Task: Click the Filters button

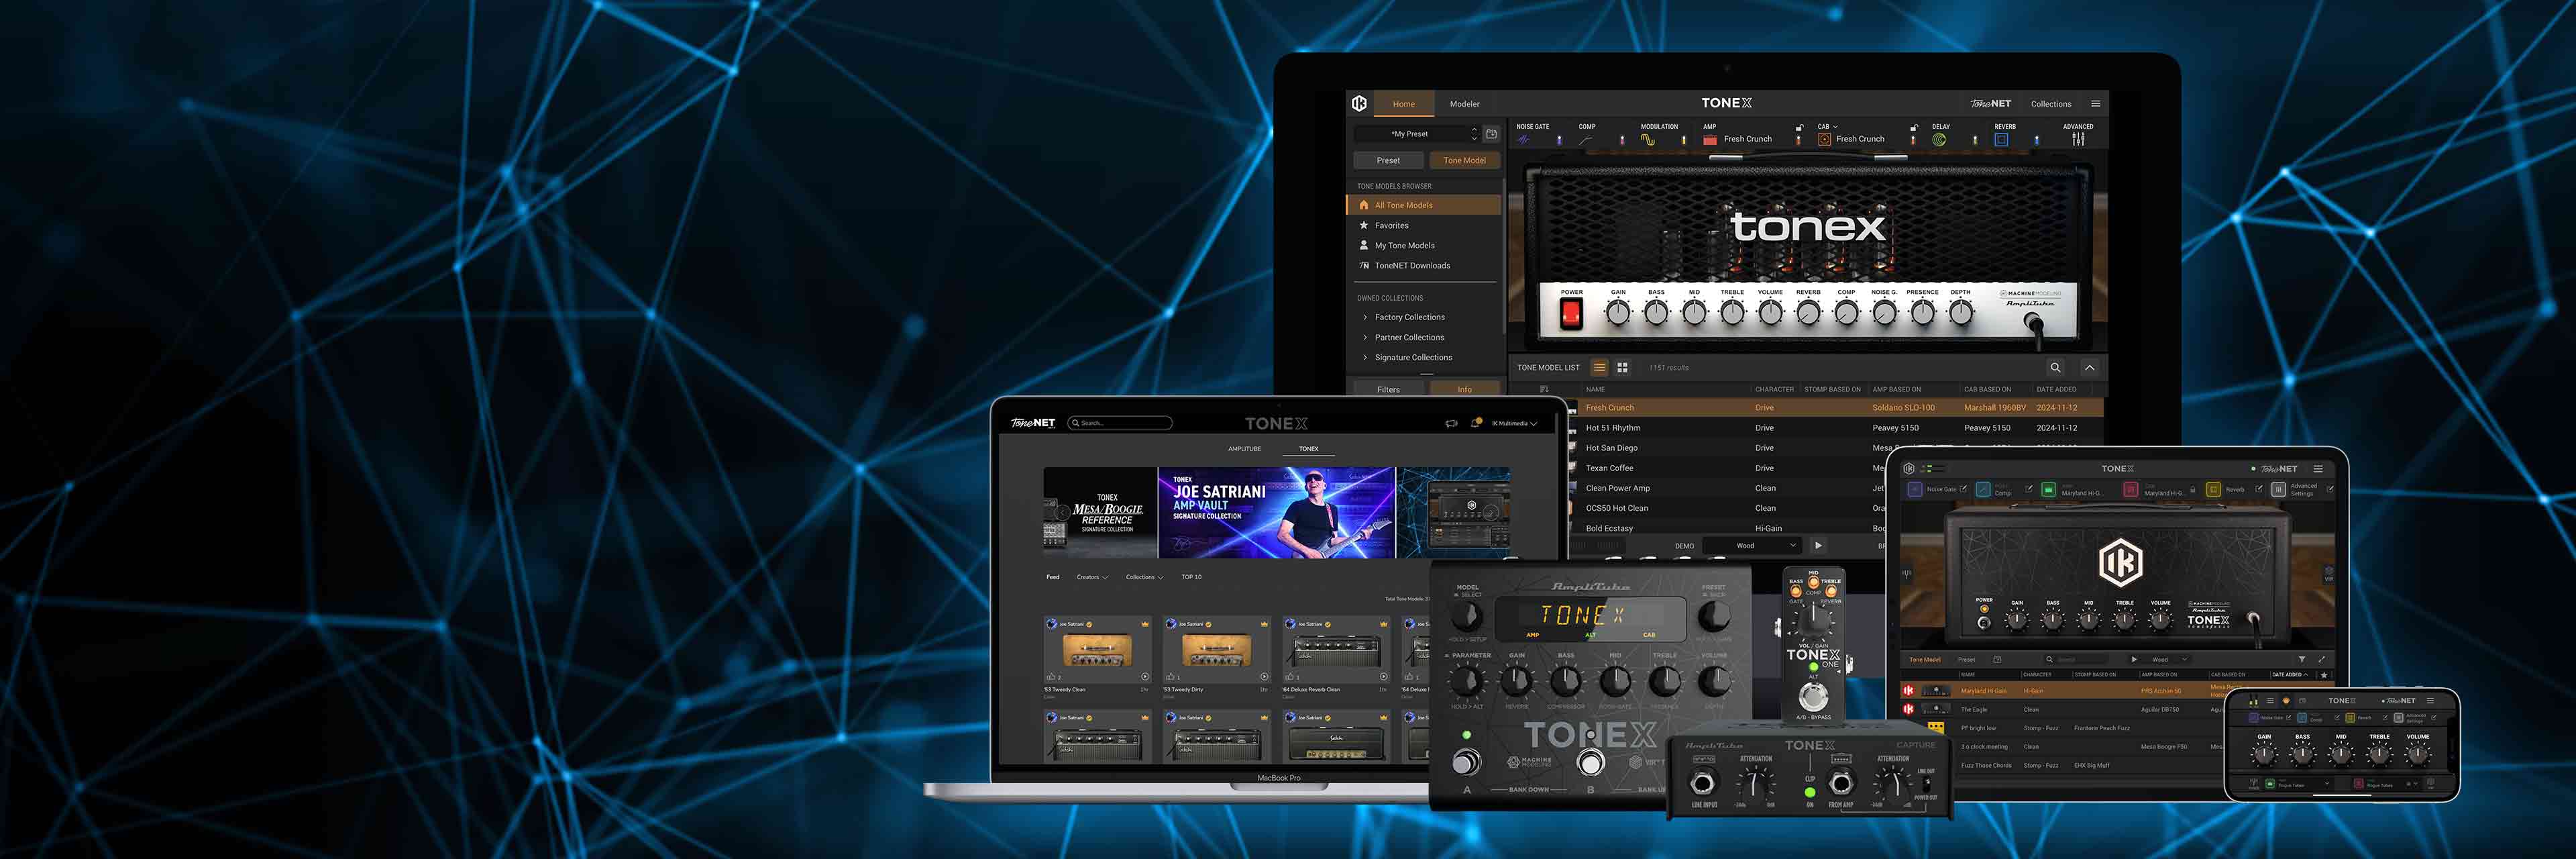Action: pyautogui.click(x=1388, y=389)
